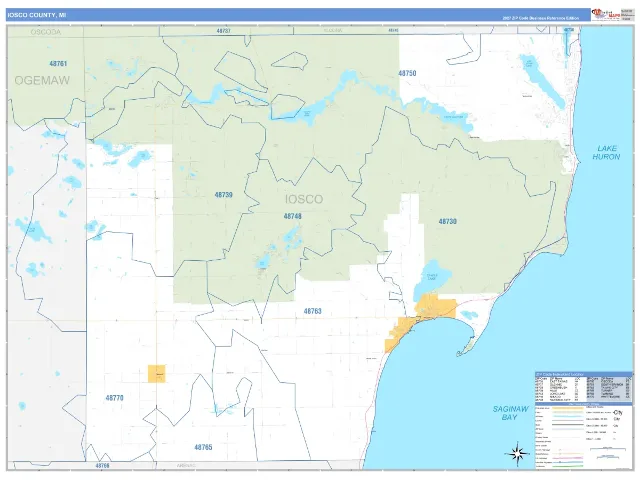Screen dimensions: 640x480
Task: Click the '48748' ZIP code label
Action: coord(292,216)
